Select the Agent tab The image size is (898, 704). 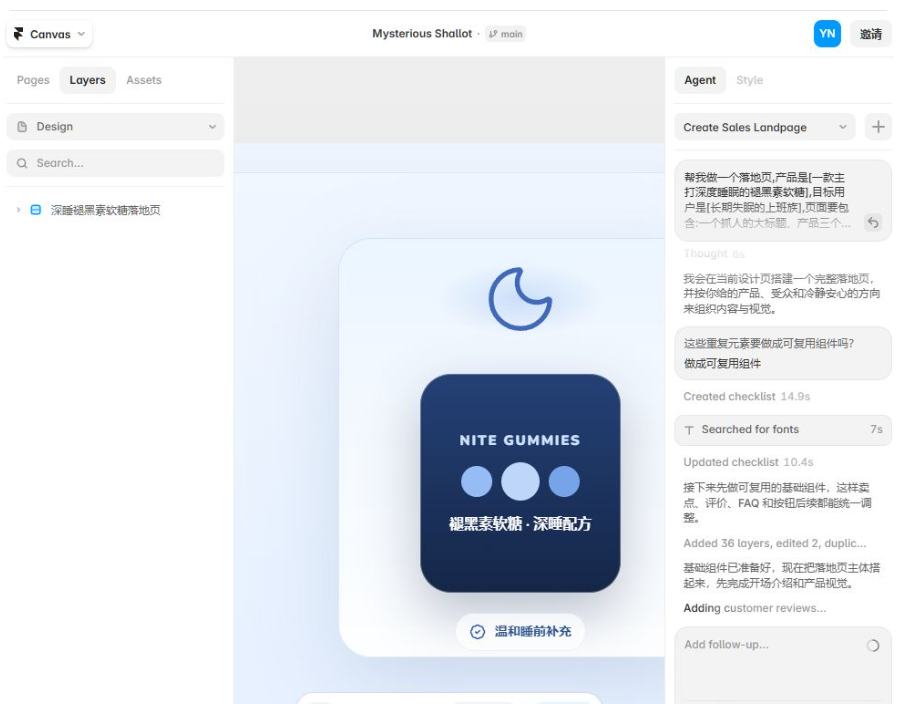click(700, 80)
